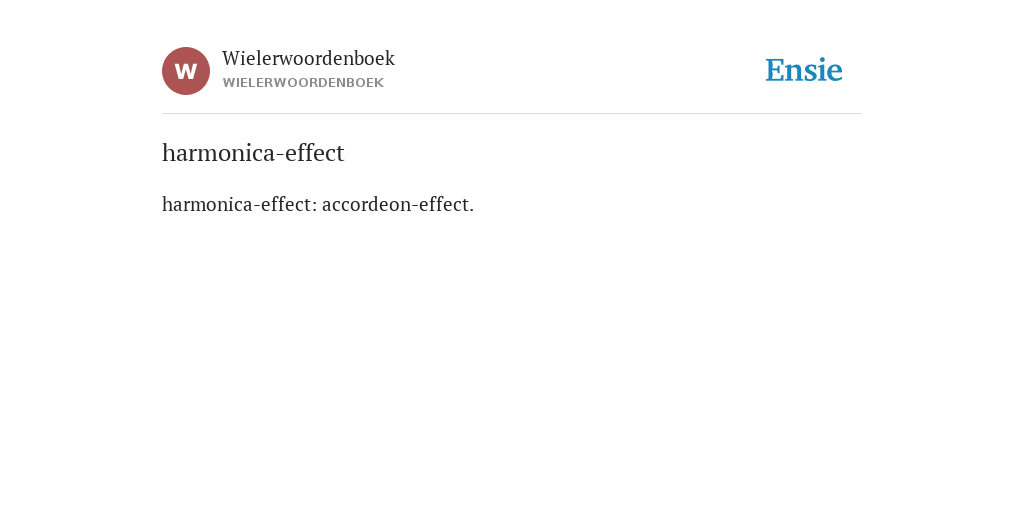The width and height of the screenshot is (1024, 512).
Task: Click the letter E of Ensie logo
Action: click(x=775, y=70)
